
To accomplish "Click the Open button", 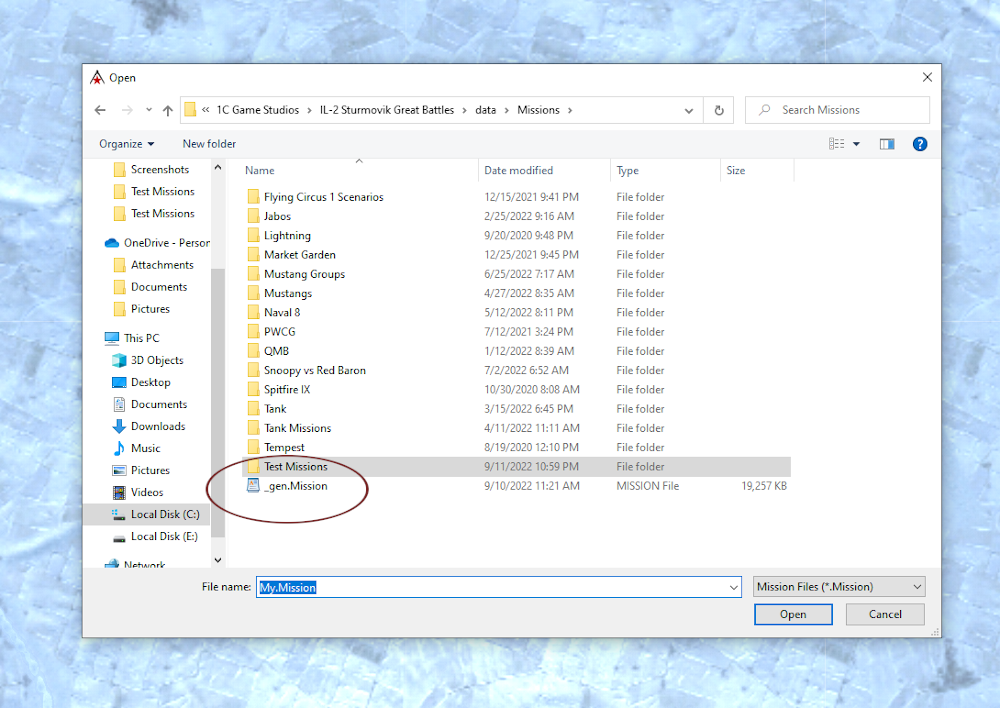I will click(793, 614).
